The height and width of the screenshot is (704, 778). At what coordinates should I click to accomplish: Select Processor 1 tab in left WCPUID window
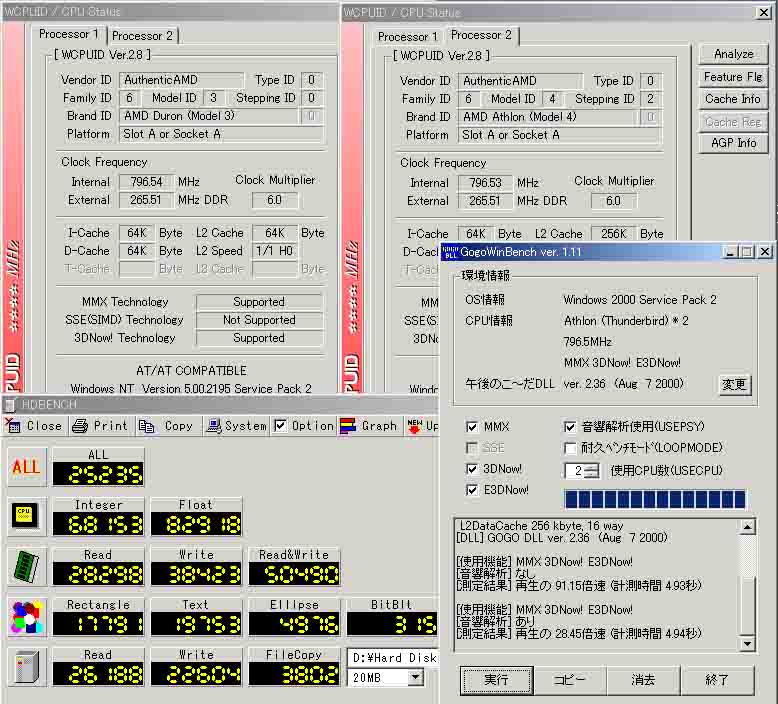point(69,34)
